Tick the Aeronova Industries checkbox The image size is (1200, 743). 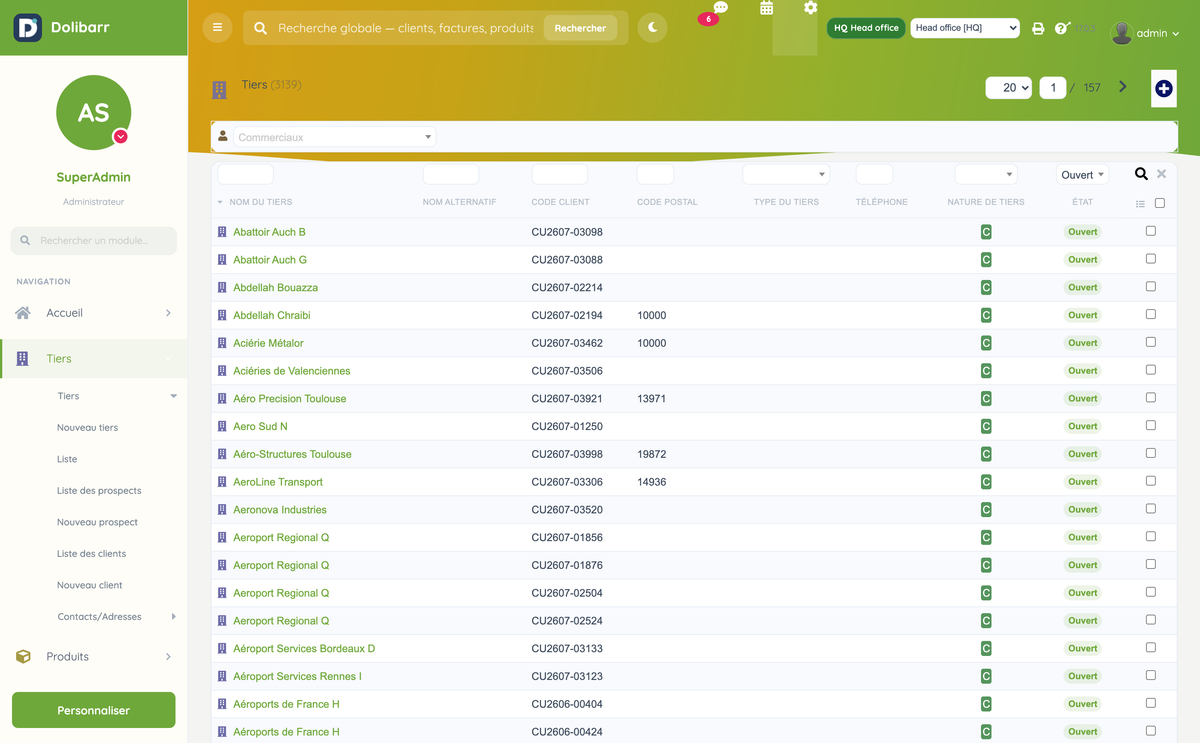pos(1151,509)
